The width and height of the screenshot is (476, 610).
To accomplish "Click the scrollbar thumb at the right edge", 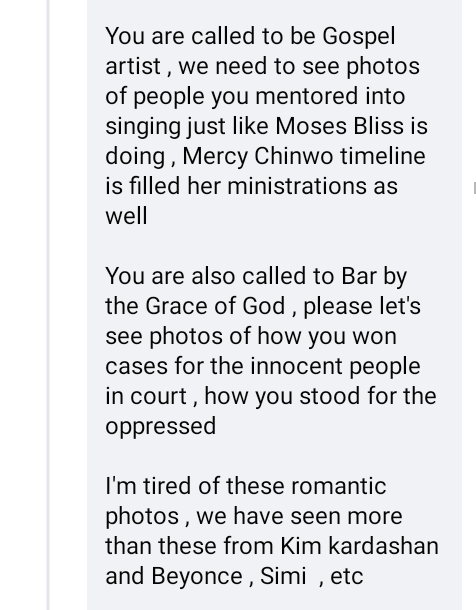I will [x=474, y=188].
